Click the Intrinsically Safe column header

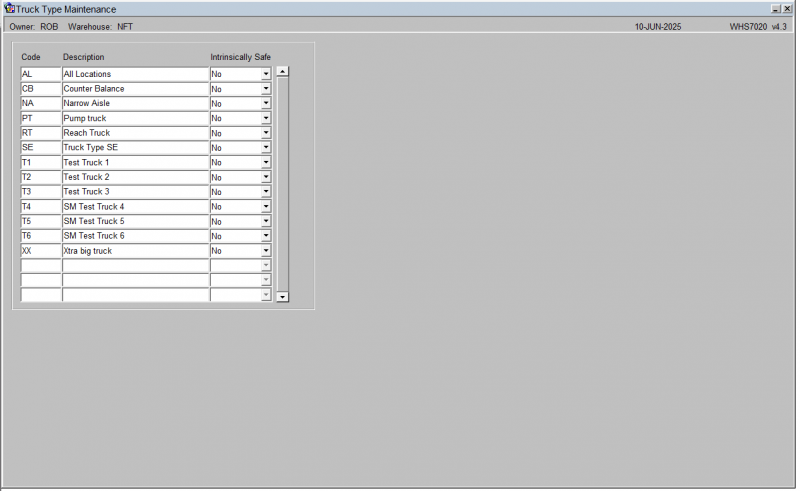(x=240, y=57)
